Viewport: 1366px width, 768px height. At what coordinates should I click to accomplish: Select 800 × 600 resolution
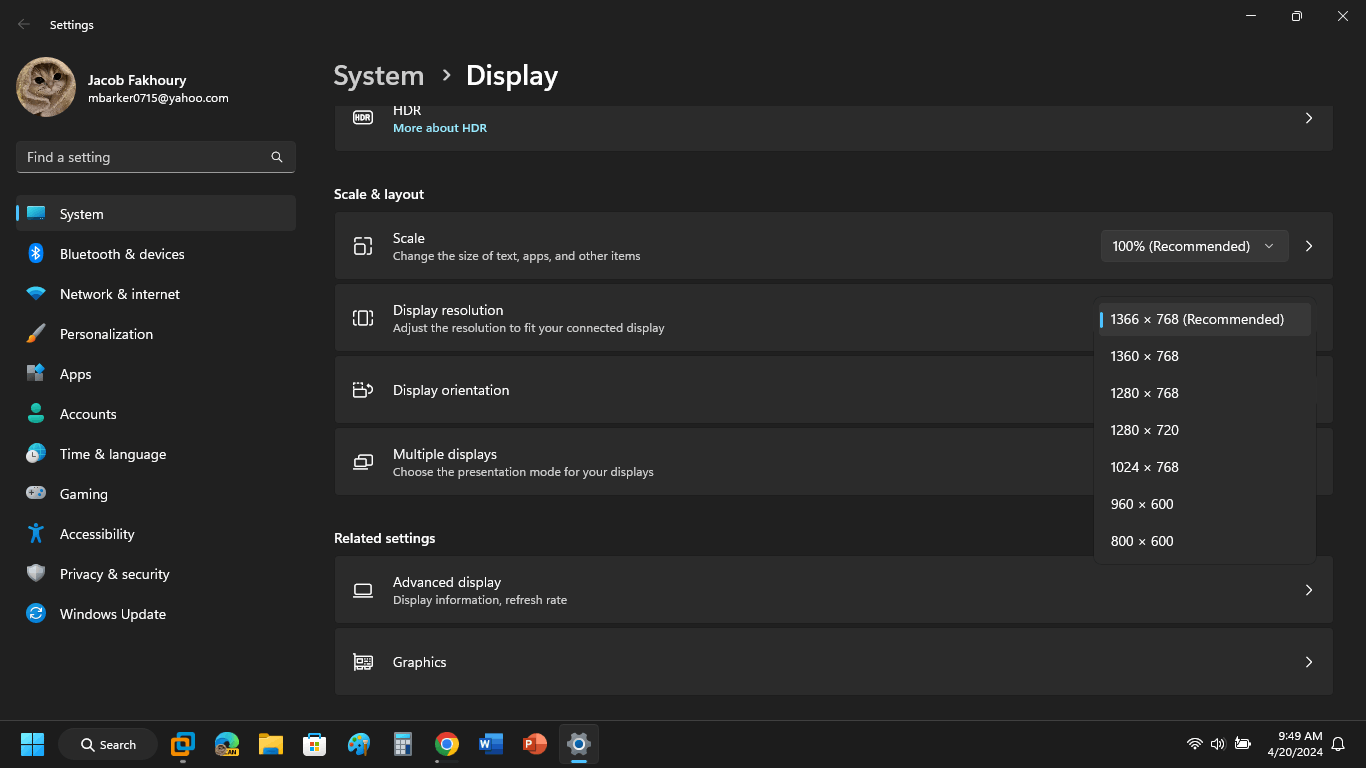pos(1141,541)
